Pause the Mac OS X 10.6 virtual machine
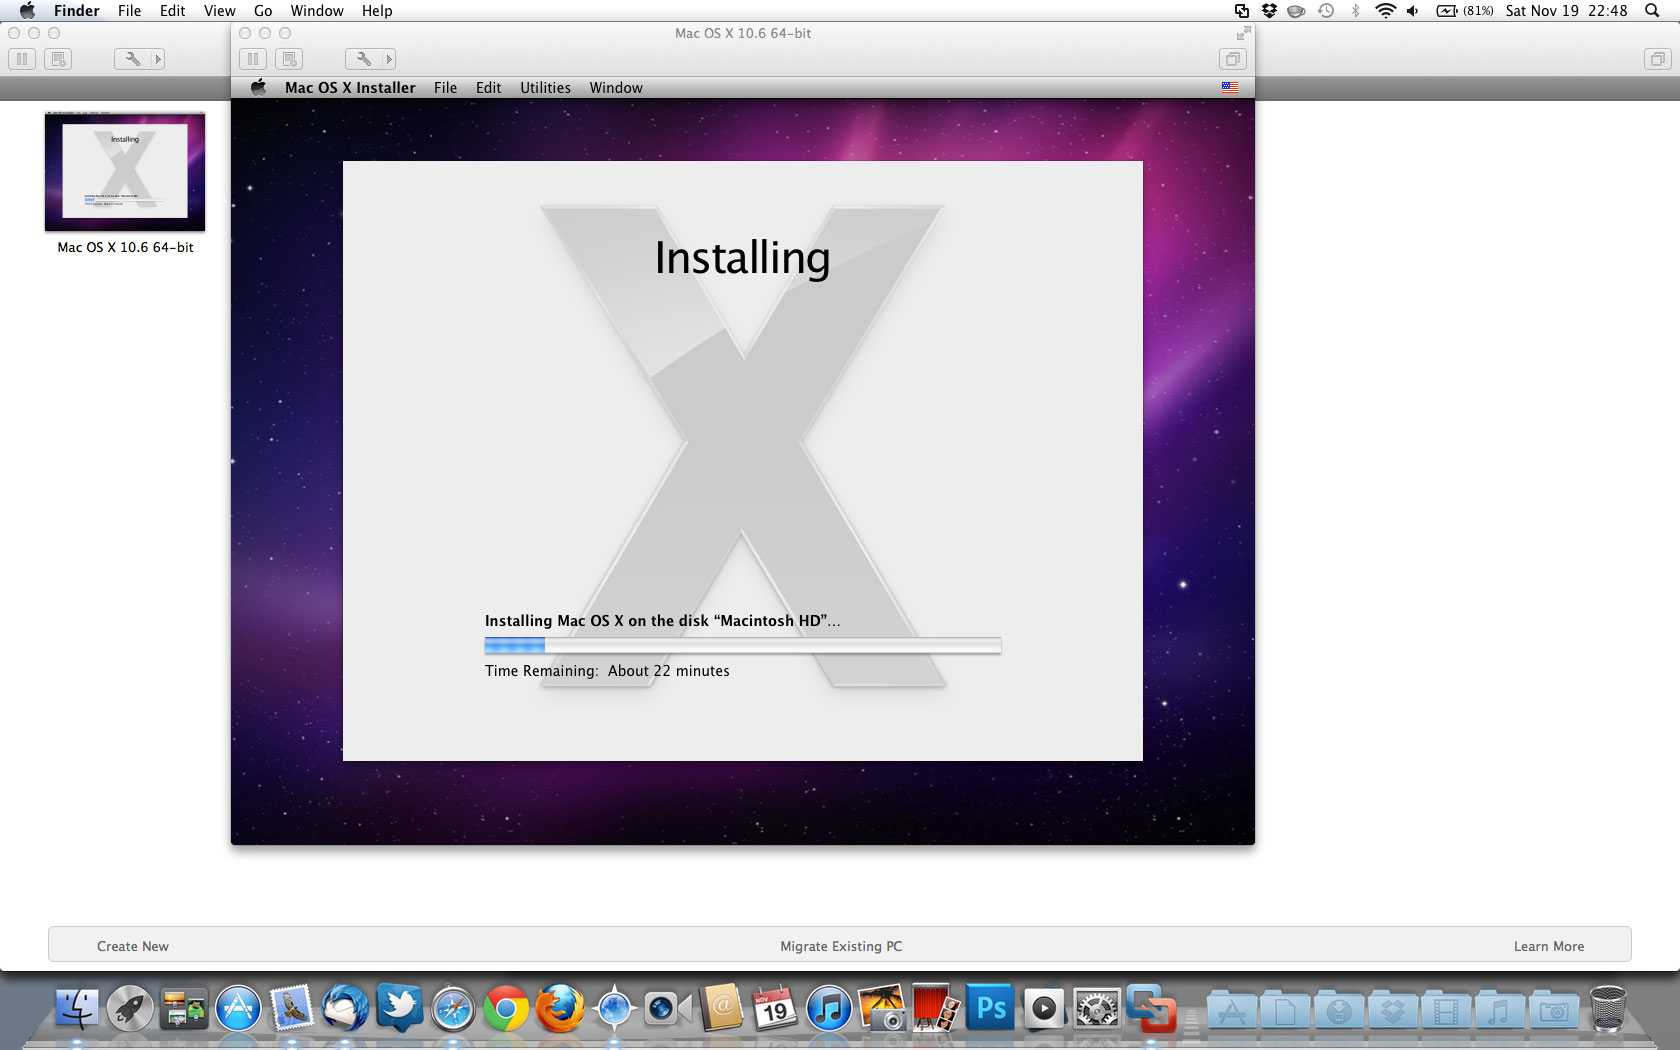Image resolution: width=1680 pixels, height=1050 pixels. (253, 59)
